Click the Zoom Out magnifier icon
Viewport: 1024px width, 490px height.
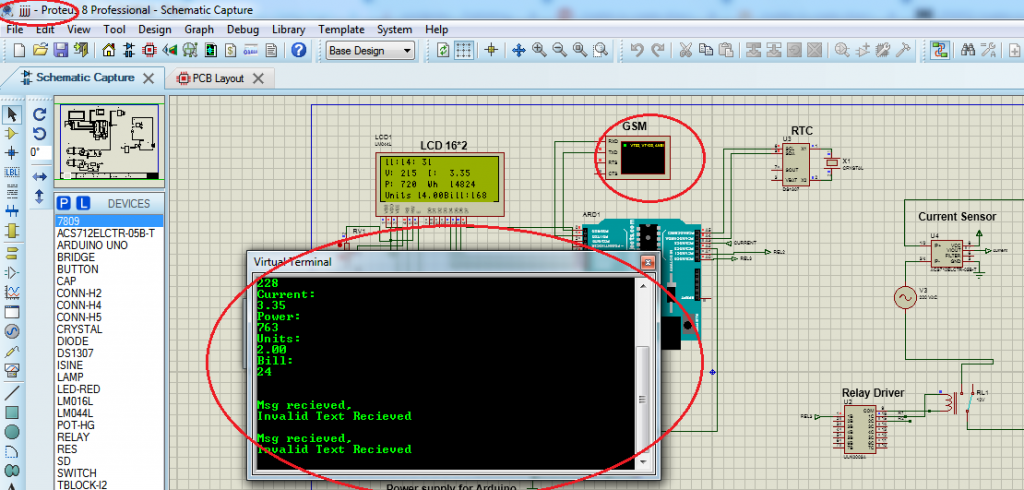pos(559,50)
